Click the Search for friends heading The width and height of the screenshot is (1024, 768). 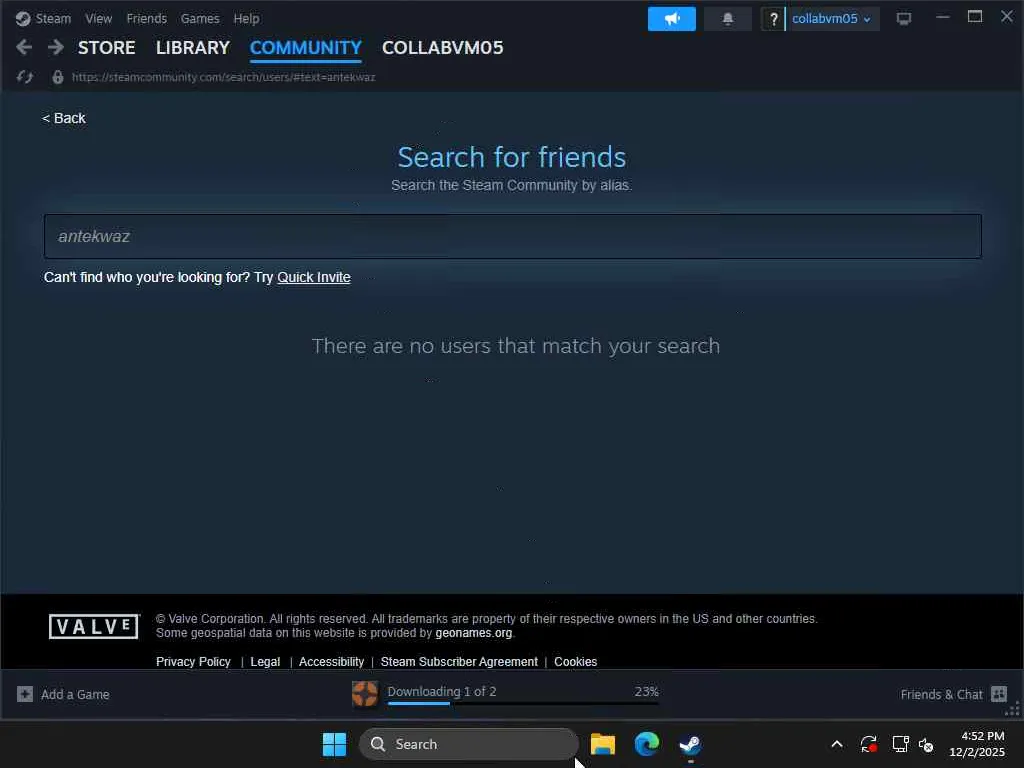512,157
